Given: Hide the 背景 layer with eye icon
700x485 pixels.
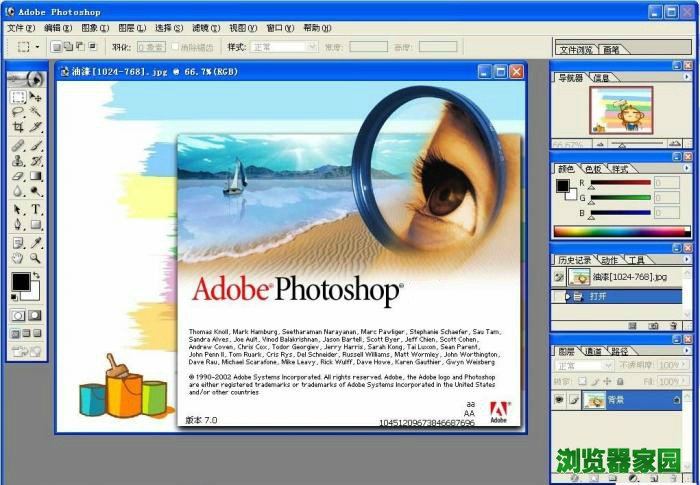Looking at the screenshot, I should click(x=560, y=400).
